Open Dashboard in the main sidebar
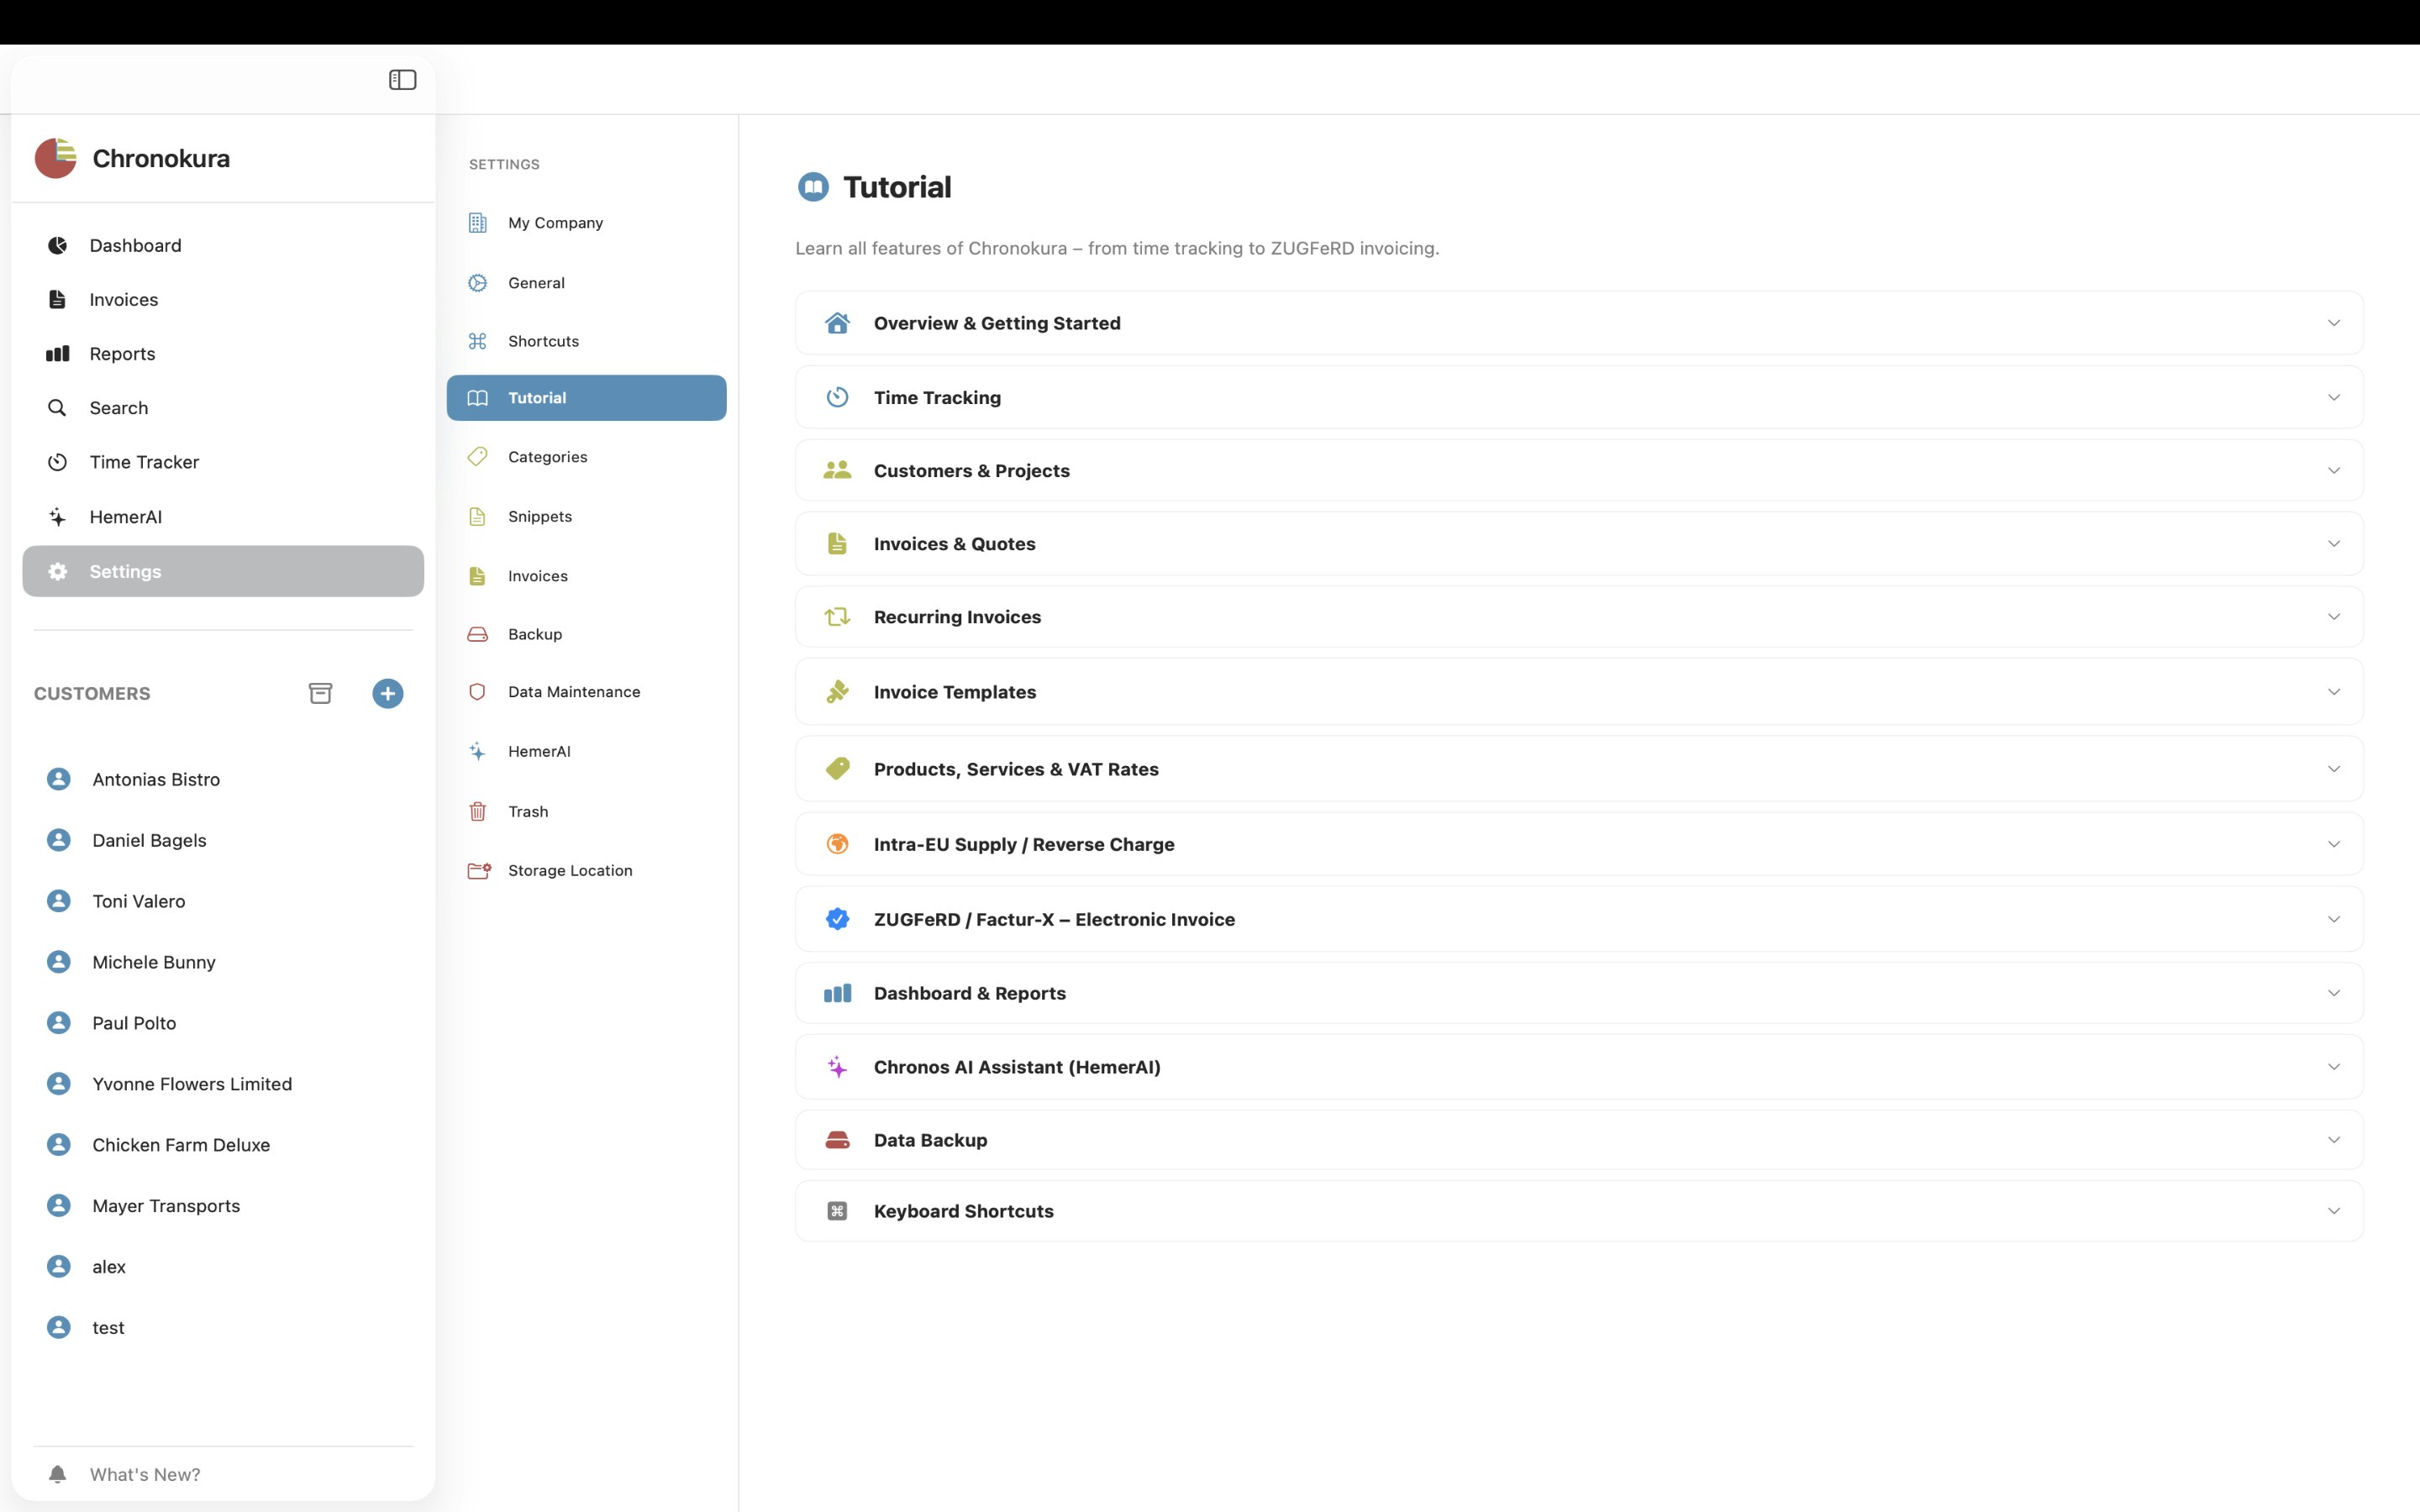This screenshot has width=2420, height=1512. pyautogui.click(x=223, y=245)
